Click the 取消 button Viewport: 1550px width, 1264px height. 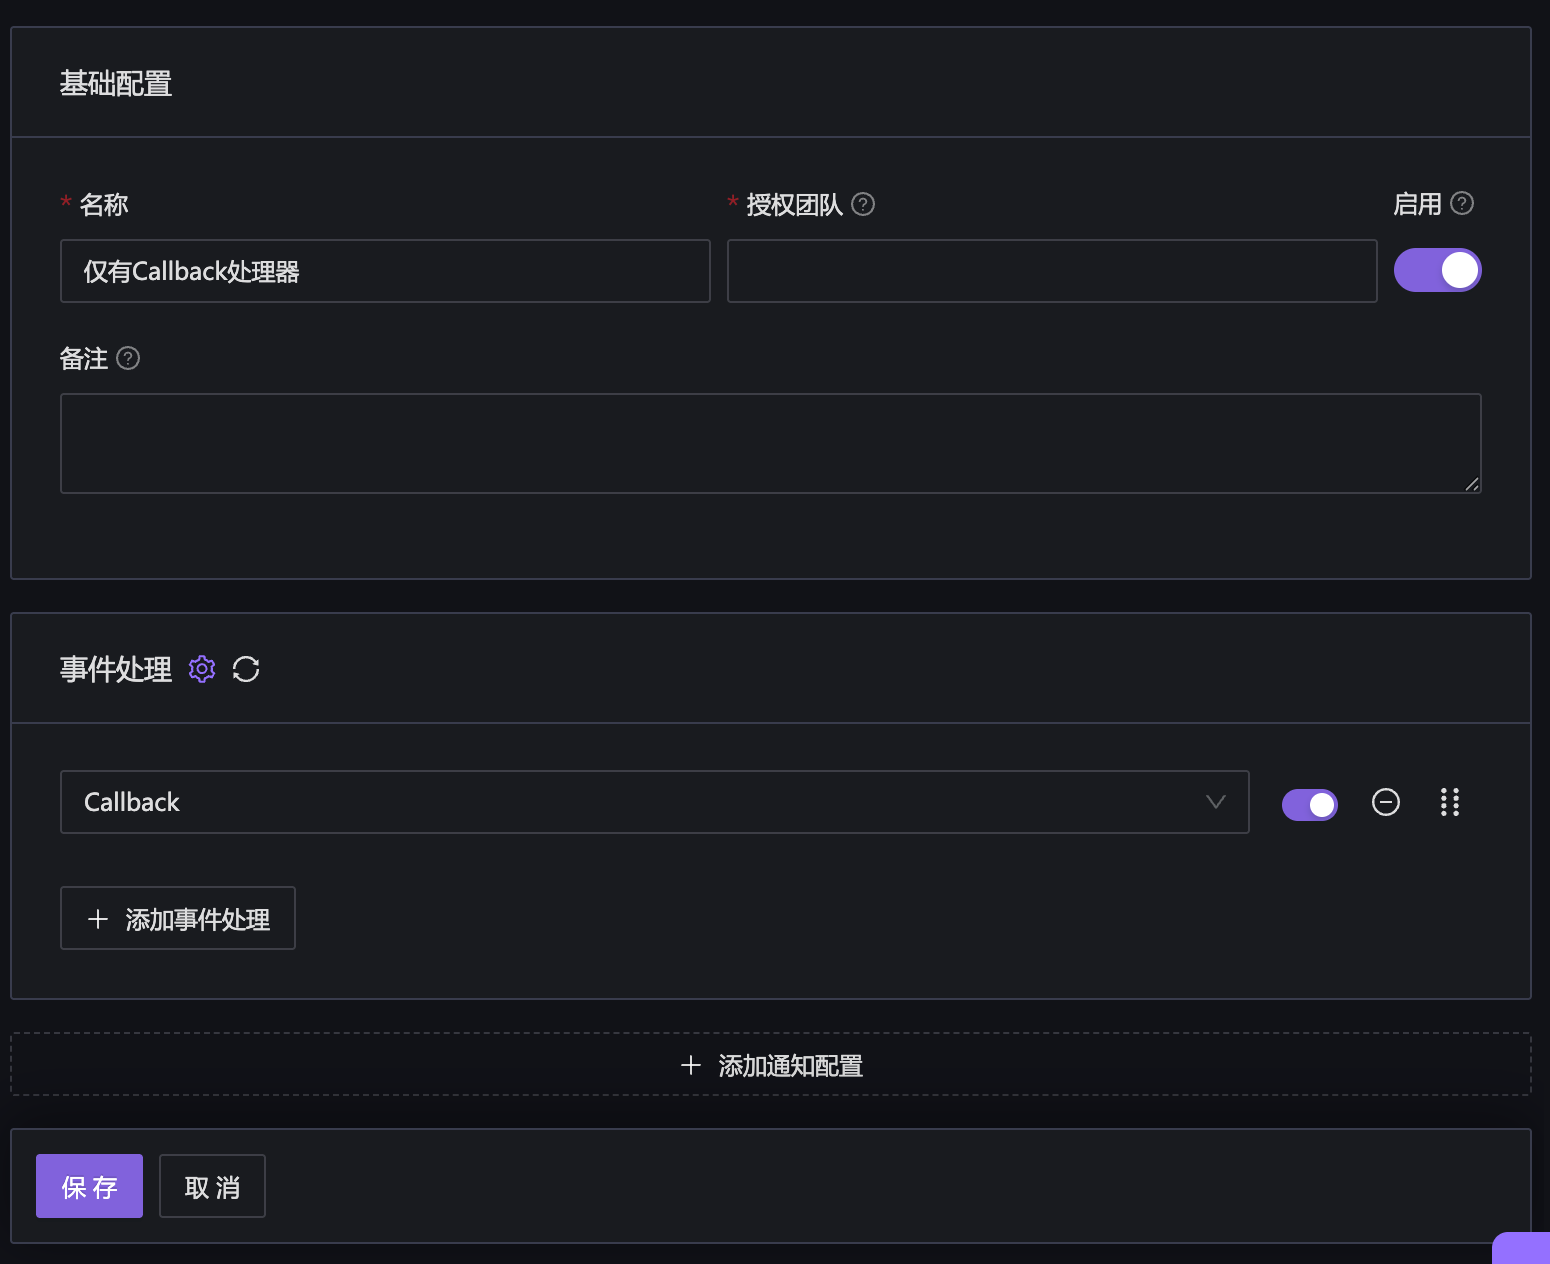pos(211,1186)
